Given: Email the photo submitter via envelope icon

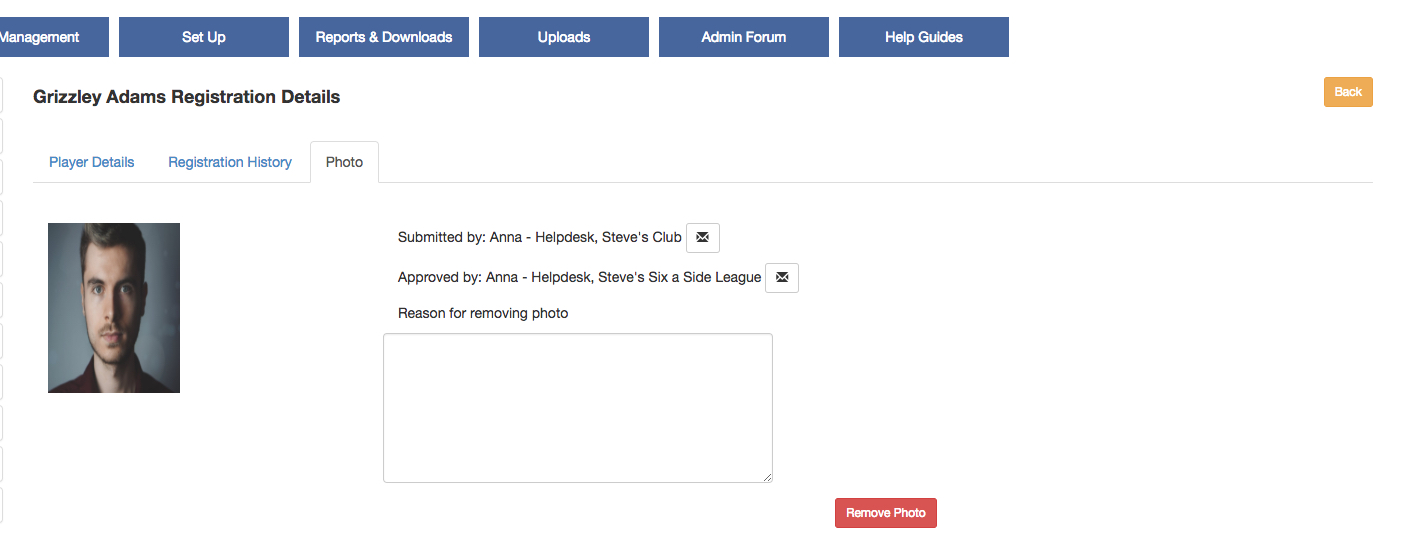Looking at the screenshot, I should 702,238.
